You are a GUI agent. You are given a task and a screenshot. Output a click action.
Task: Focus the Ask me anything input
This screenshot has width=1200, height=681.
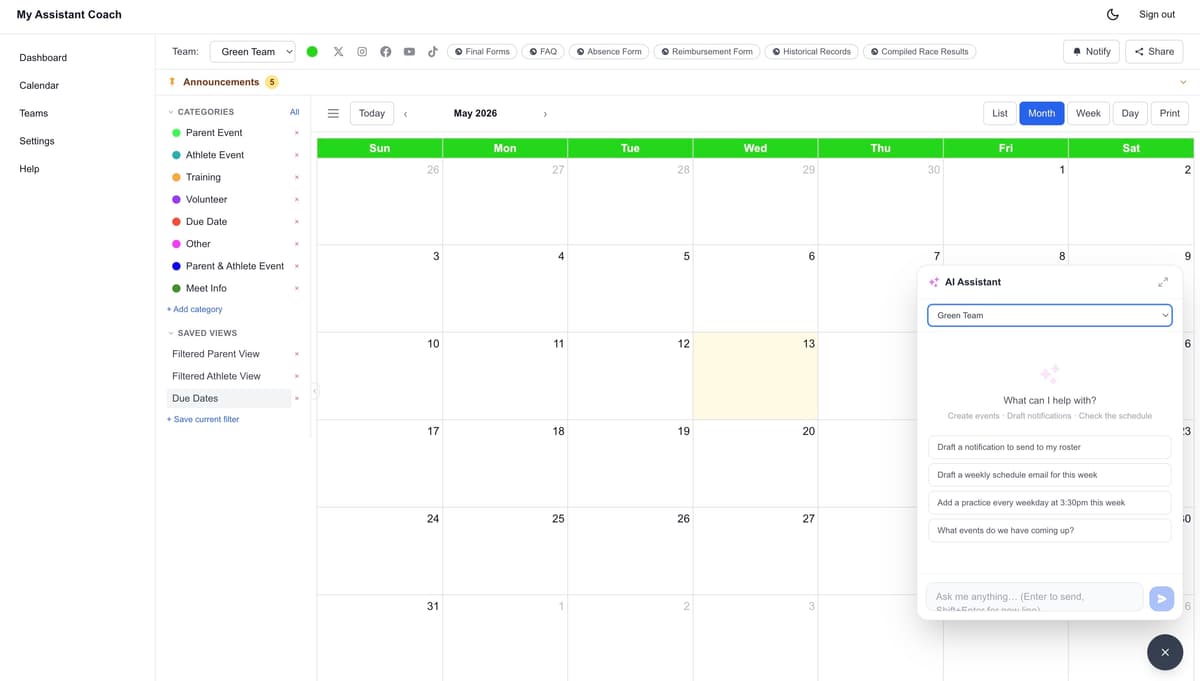tap(1035, 597)
